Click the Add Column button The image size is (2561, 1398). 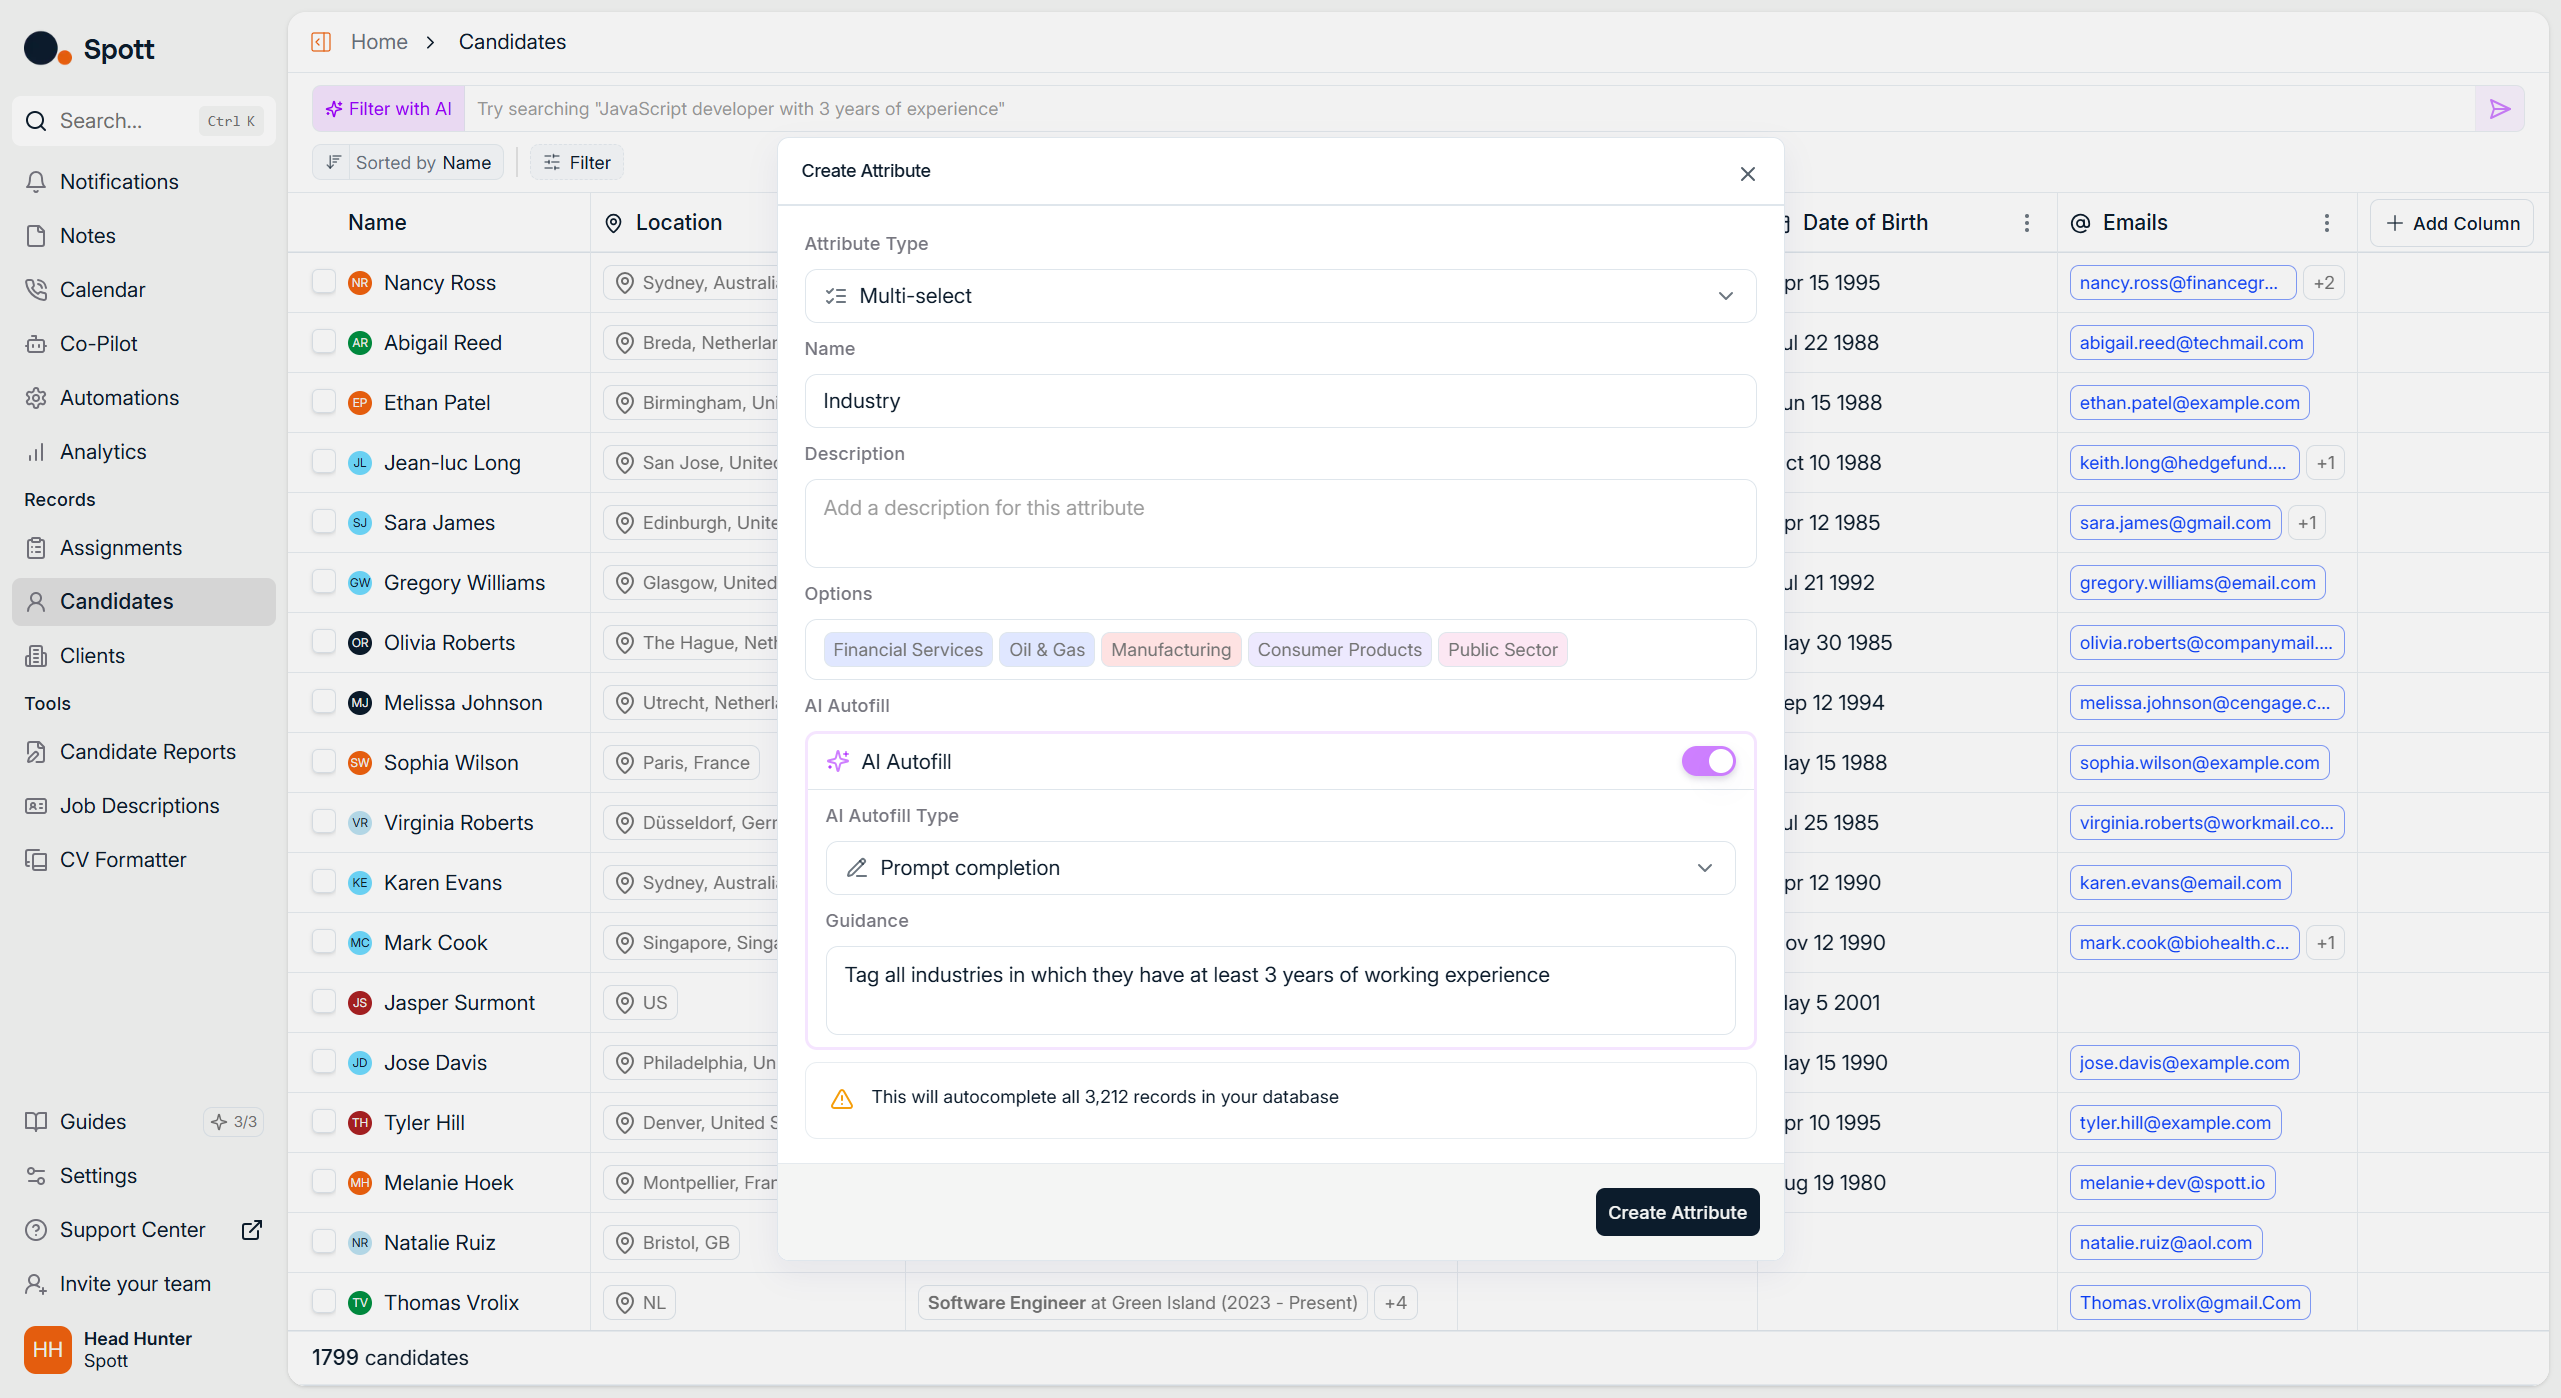[x=2452, y=223]
